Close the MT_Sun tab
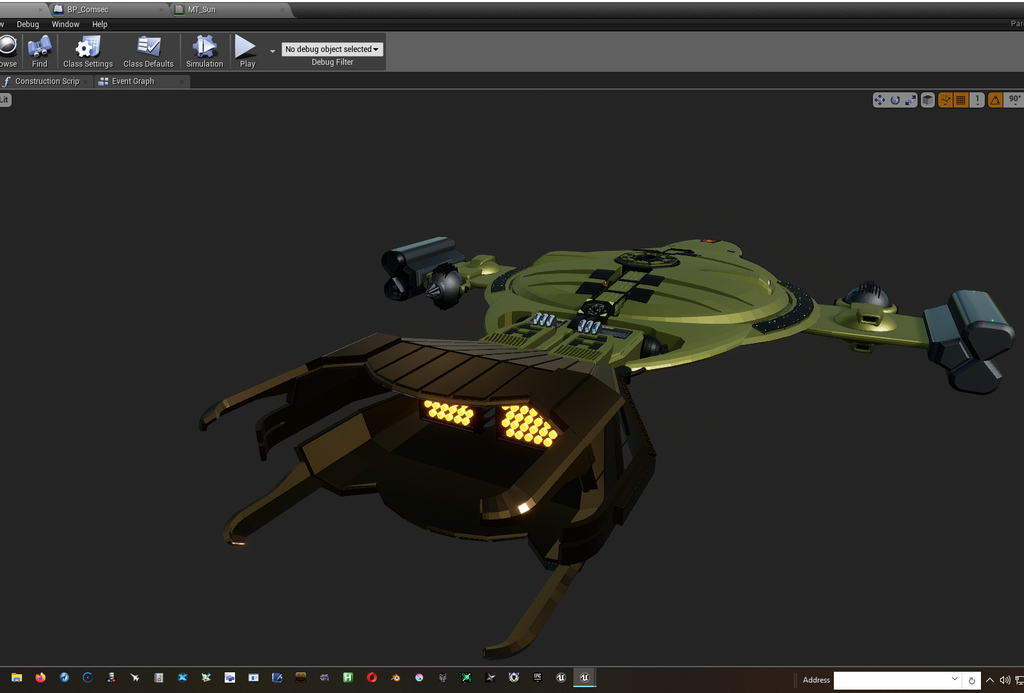This screenshot has width=1024, height=693. [282, 10]
